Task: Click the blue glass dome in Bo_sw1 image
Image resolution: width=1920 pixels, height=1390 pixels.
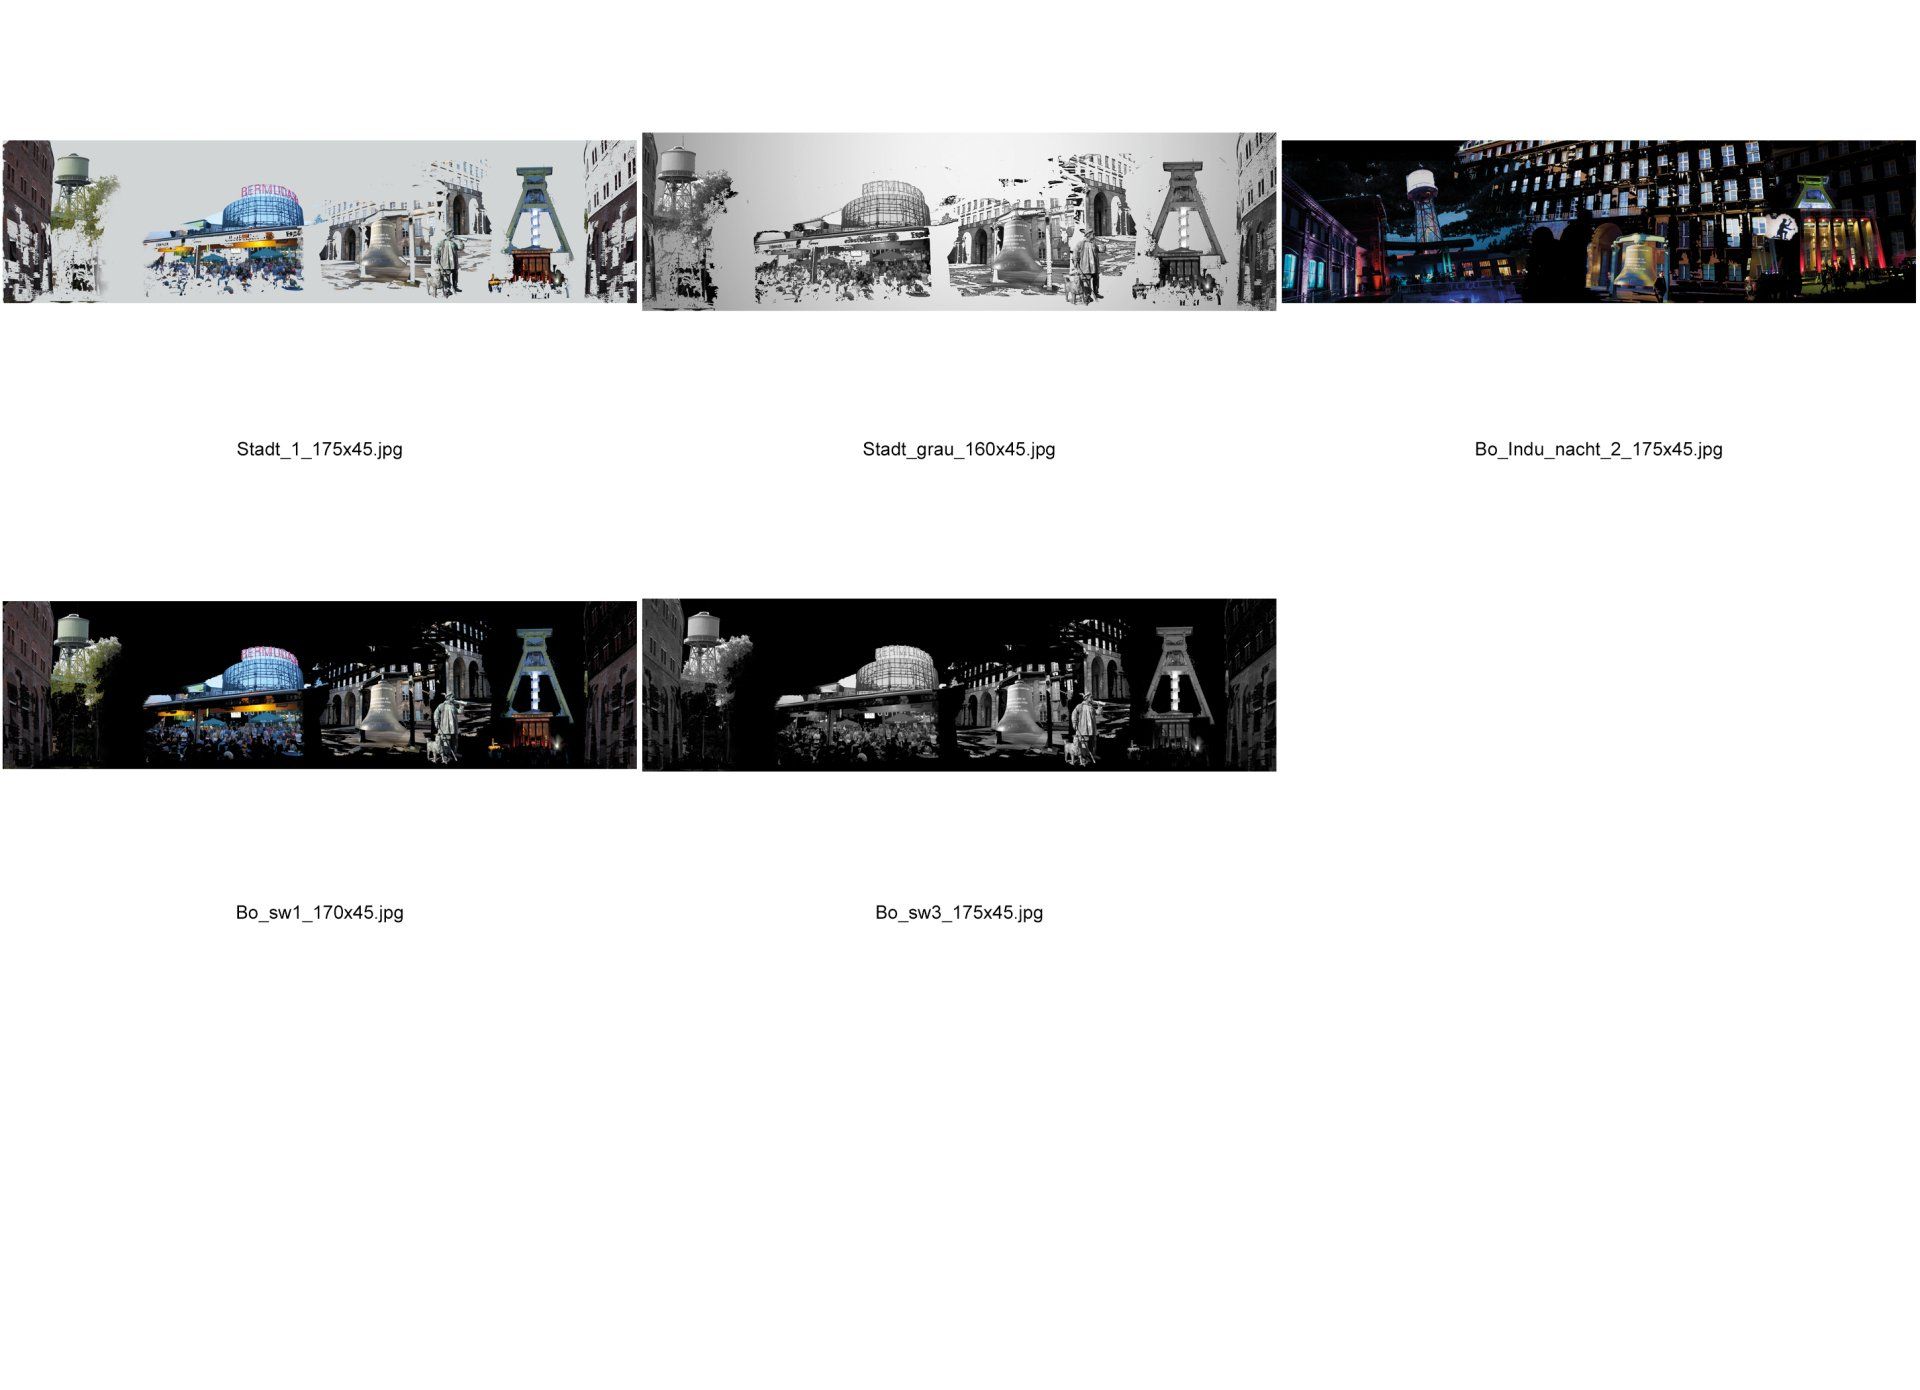Action: pyautogui.click(x=262, y=672)
